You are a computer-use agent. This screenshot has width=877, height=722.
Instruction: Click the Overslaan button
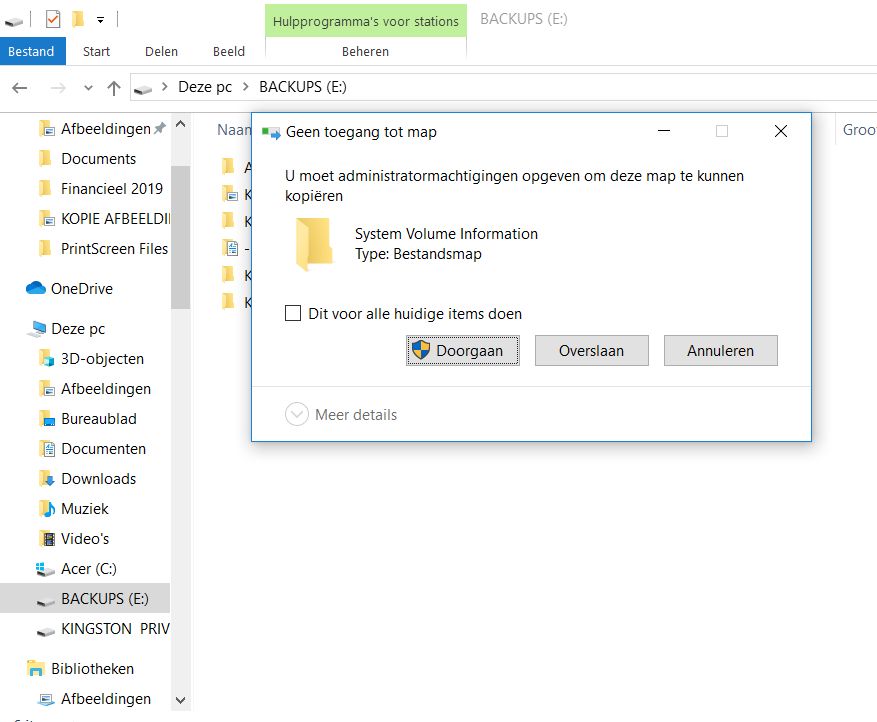pos(591,351)
